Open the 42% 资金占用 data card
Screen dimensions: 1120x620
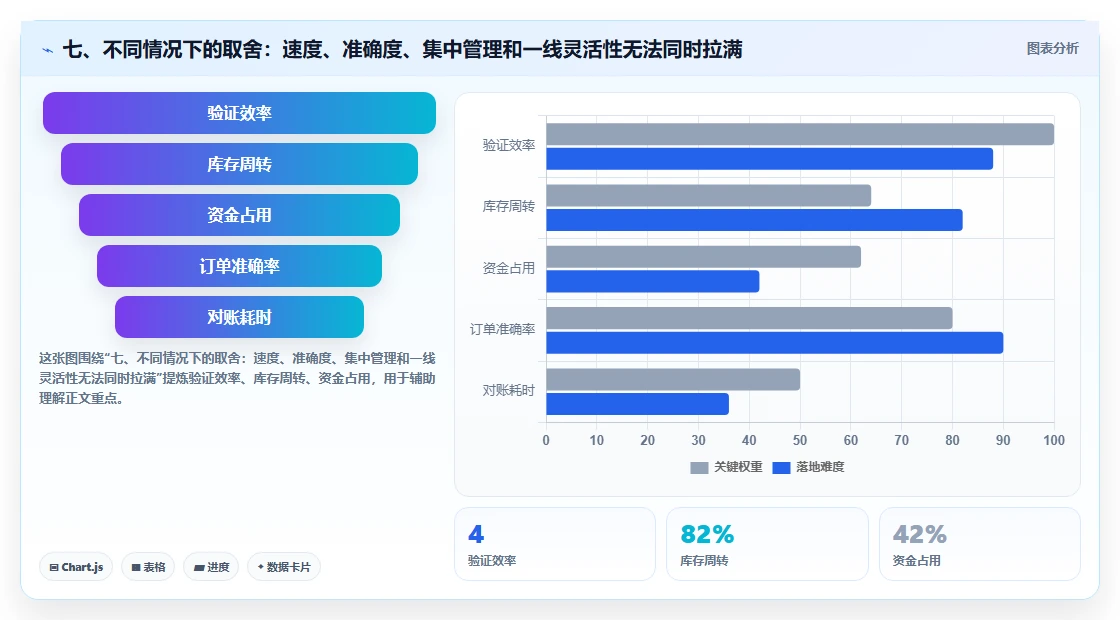979,544
